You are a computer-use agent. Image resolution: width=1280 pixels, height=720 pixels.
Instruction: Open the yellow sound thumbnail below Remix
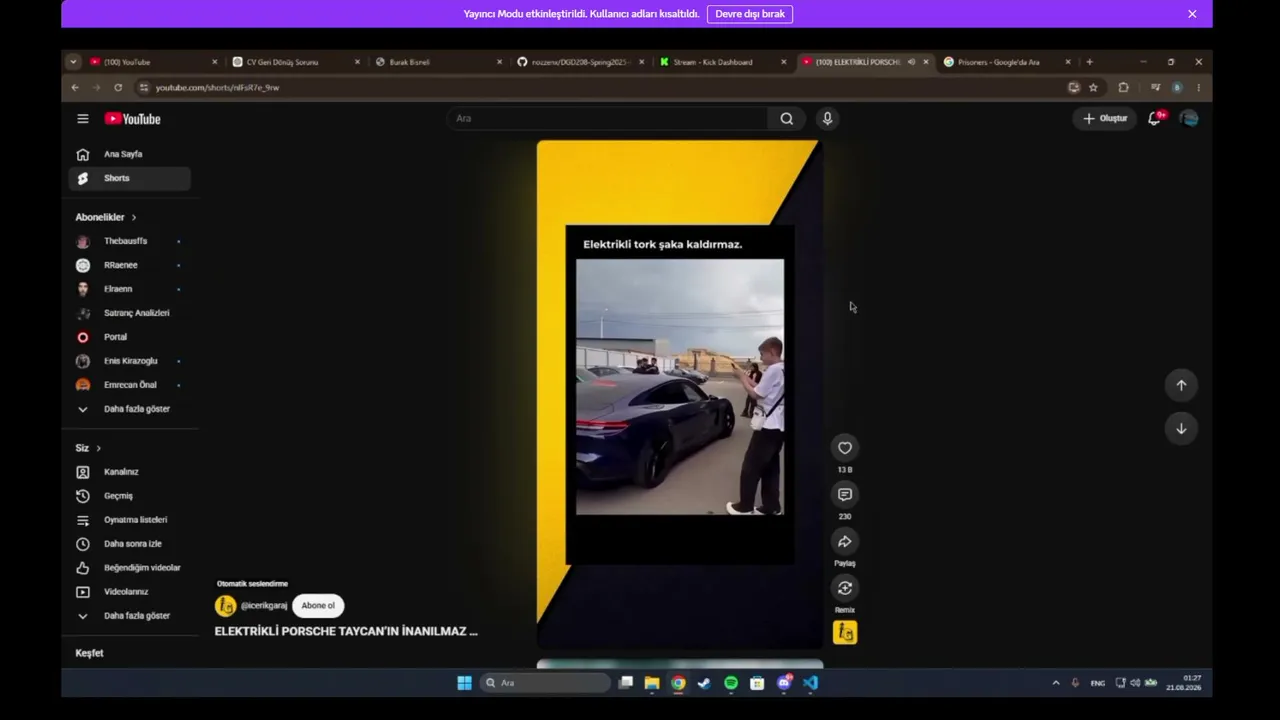tap(845, 632)
